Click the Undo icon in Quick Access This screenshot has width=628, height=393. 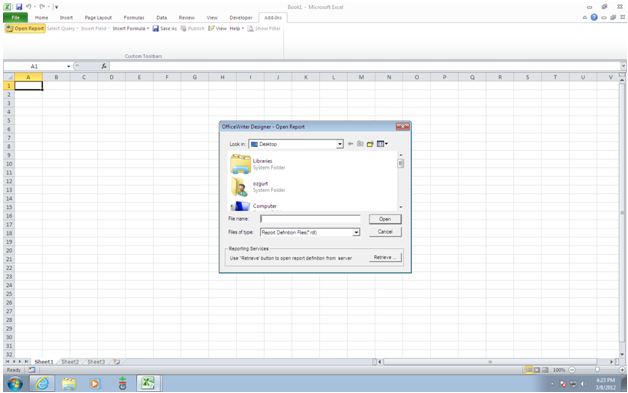click(28, 7)
